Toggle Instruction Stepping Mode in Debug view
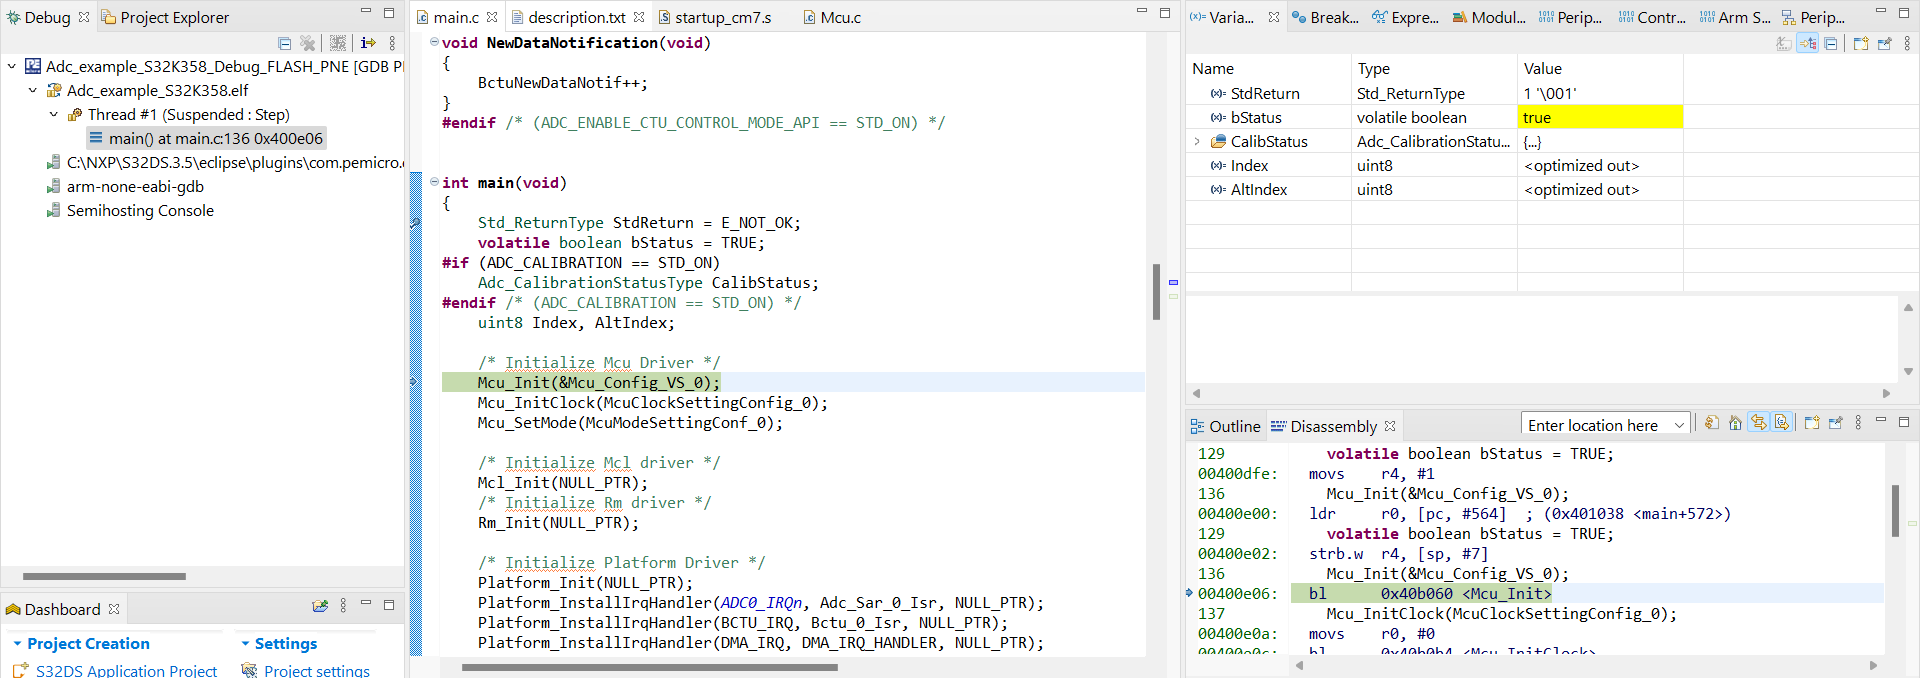The image size is (1920, 678). (368, 43)
